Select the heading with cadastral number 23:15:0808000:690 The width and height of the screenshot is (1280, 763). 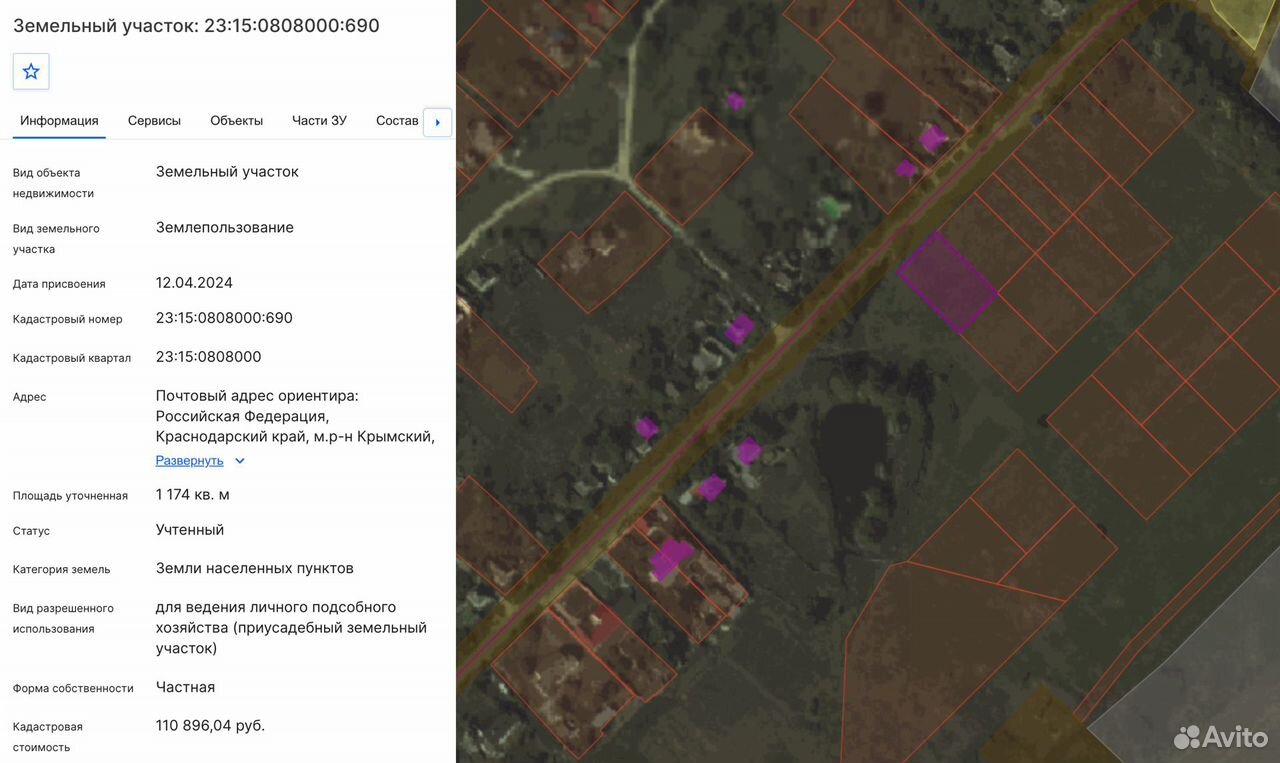pos(196,26)
